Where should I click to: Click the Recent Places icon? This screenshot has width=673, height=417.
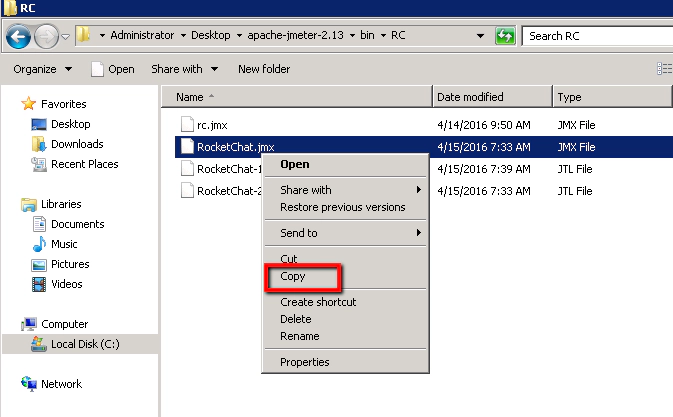point(39,164)
